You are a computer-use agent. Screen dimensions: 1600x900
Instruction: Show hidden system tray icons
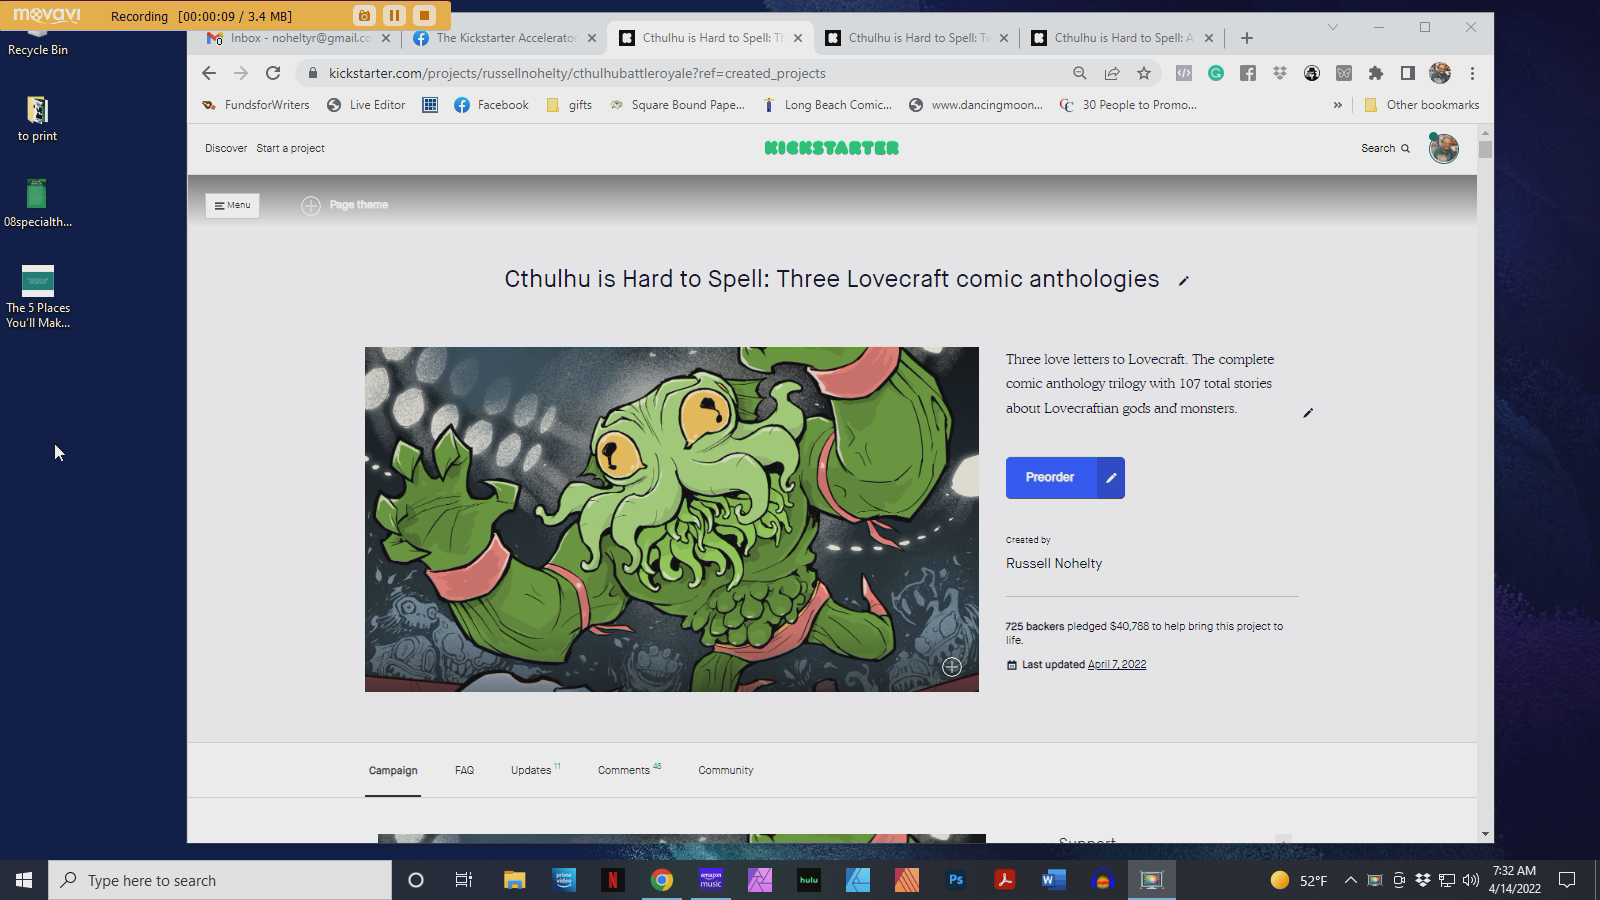click(x=1350, y=880)
